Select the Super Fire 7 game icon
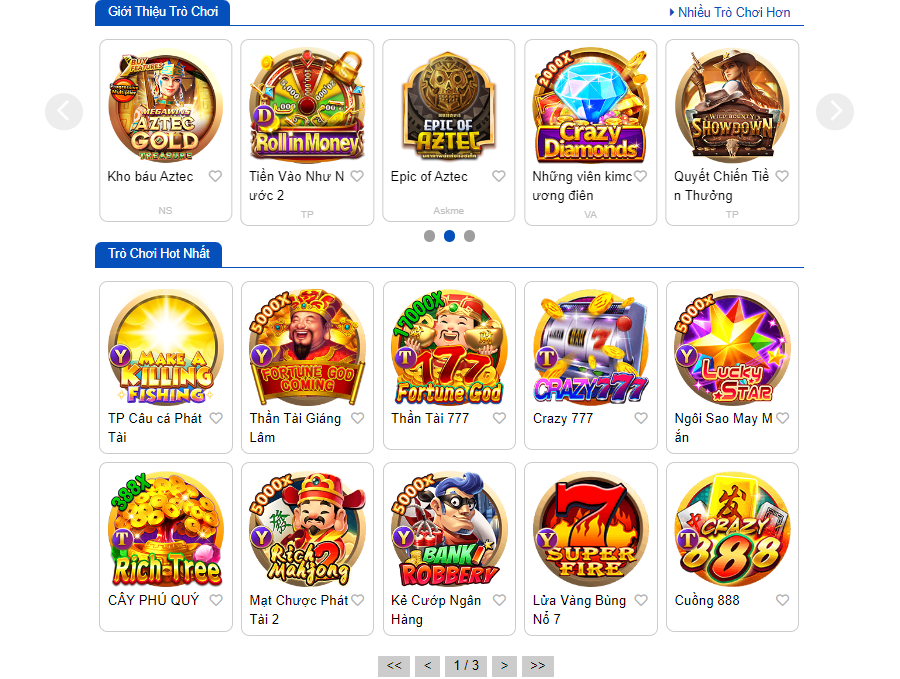This screenshot has height=679, width=900. pyautogui.click(x=591, y=530)
